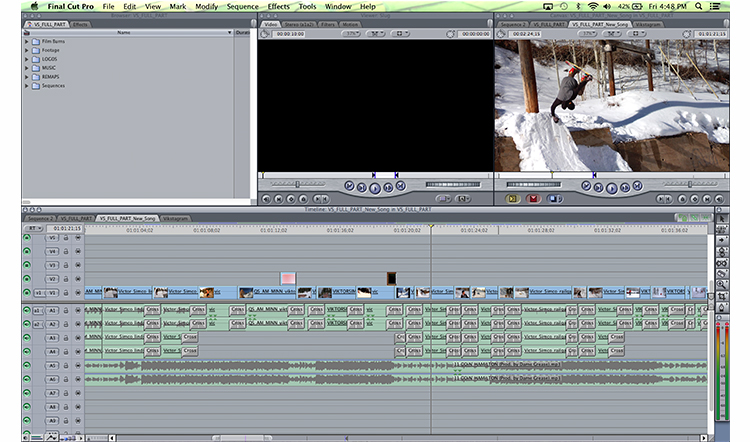
Task: Toggle visibility of video track V5
Action: click(27, 238)
